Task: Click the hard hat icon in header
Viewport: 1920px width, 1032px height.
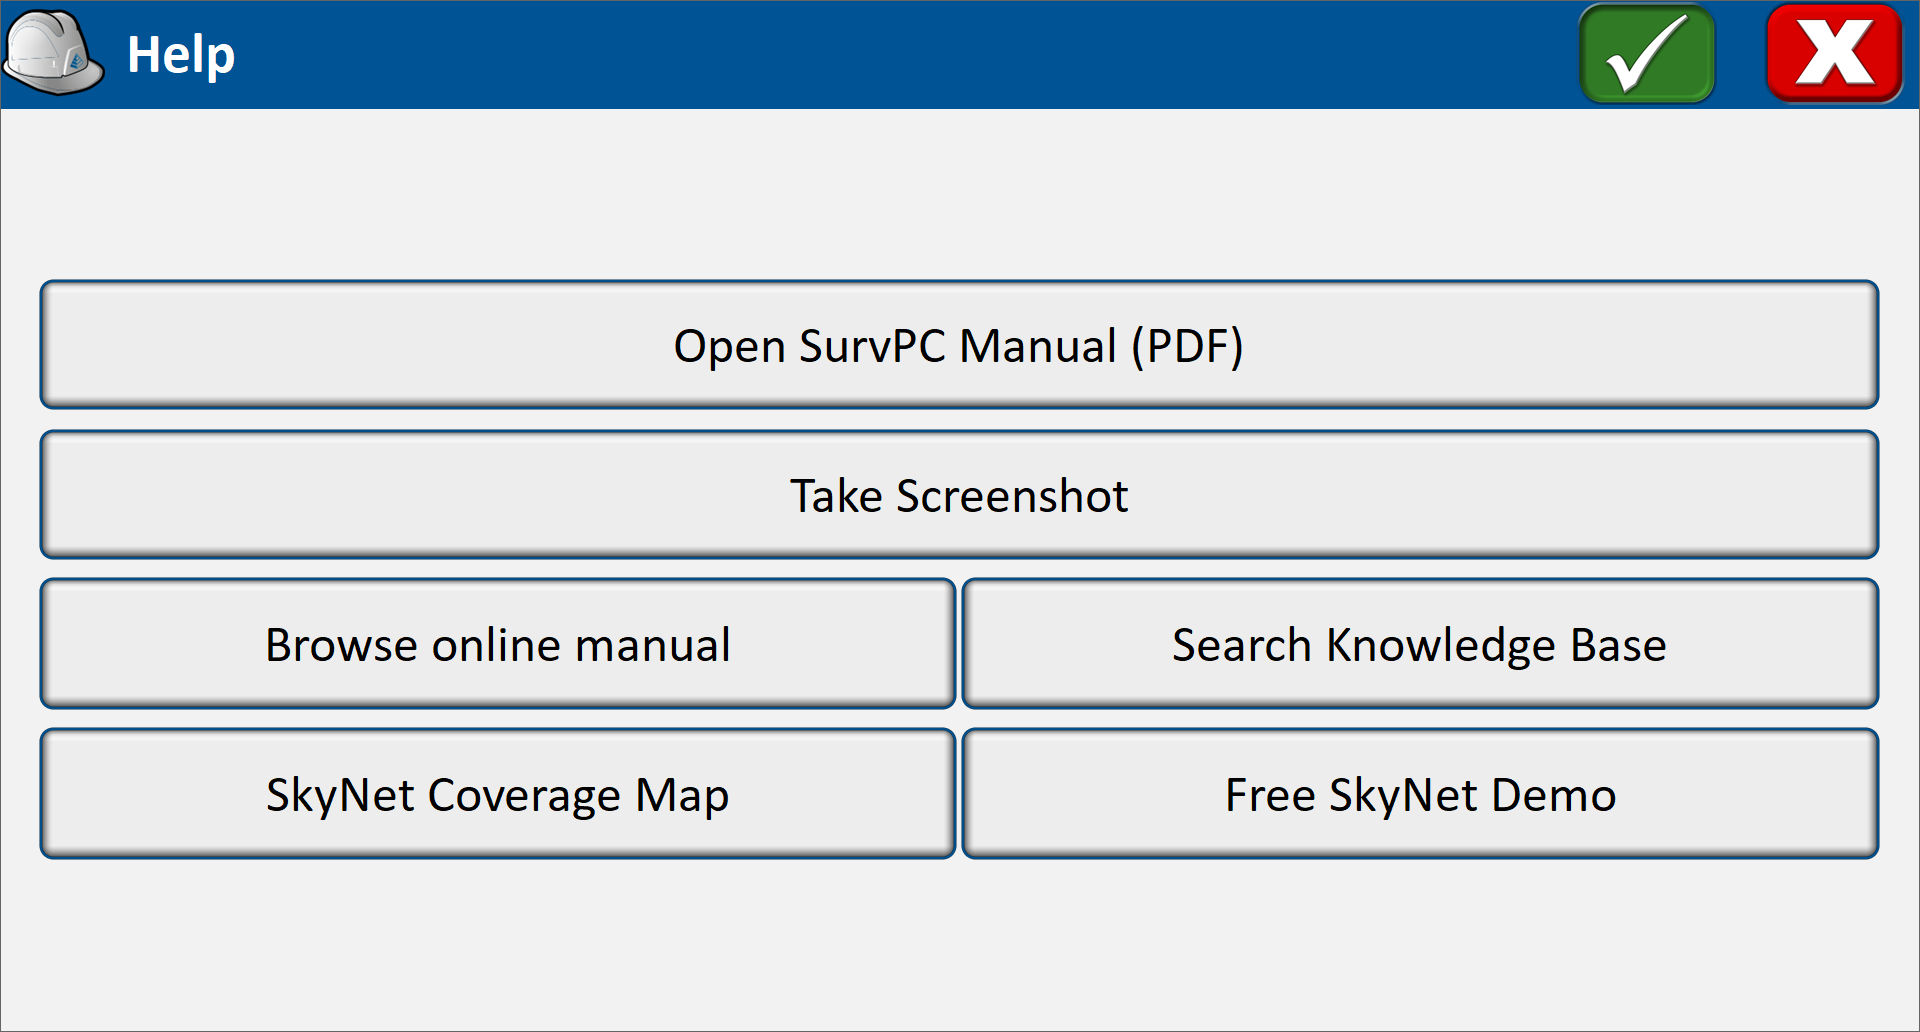Action: 53,53
